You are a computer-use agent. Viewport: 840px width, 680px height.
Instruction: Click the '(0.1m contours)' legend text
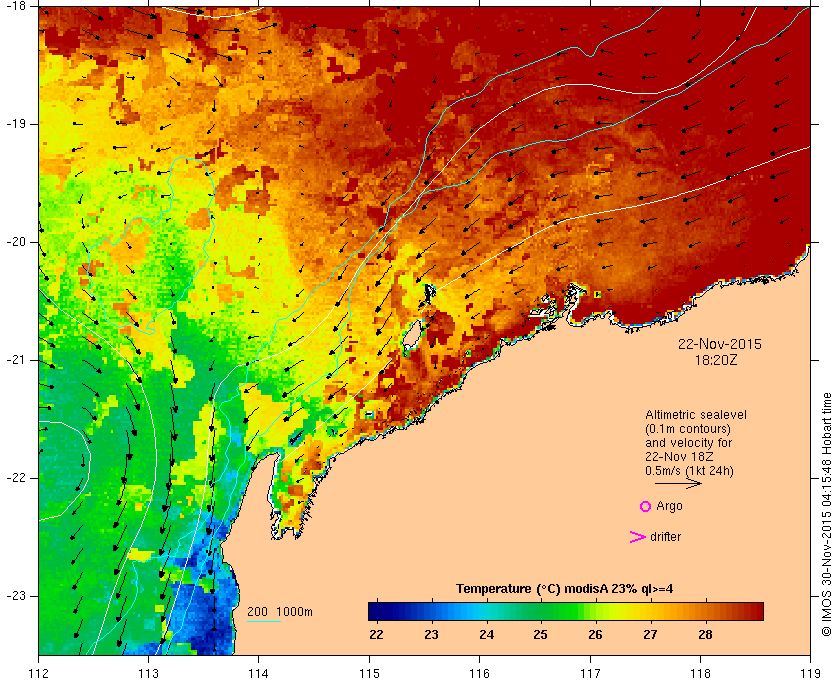point(688,429)
